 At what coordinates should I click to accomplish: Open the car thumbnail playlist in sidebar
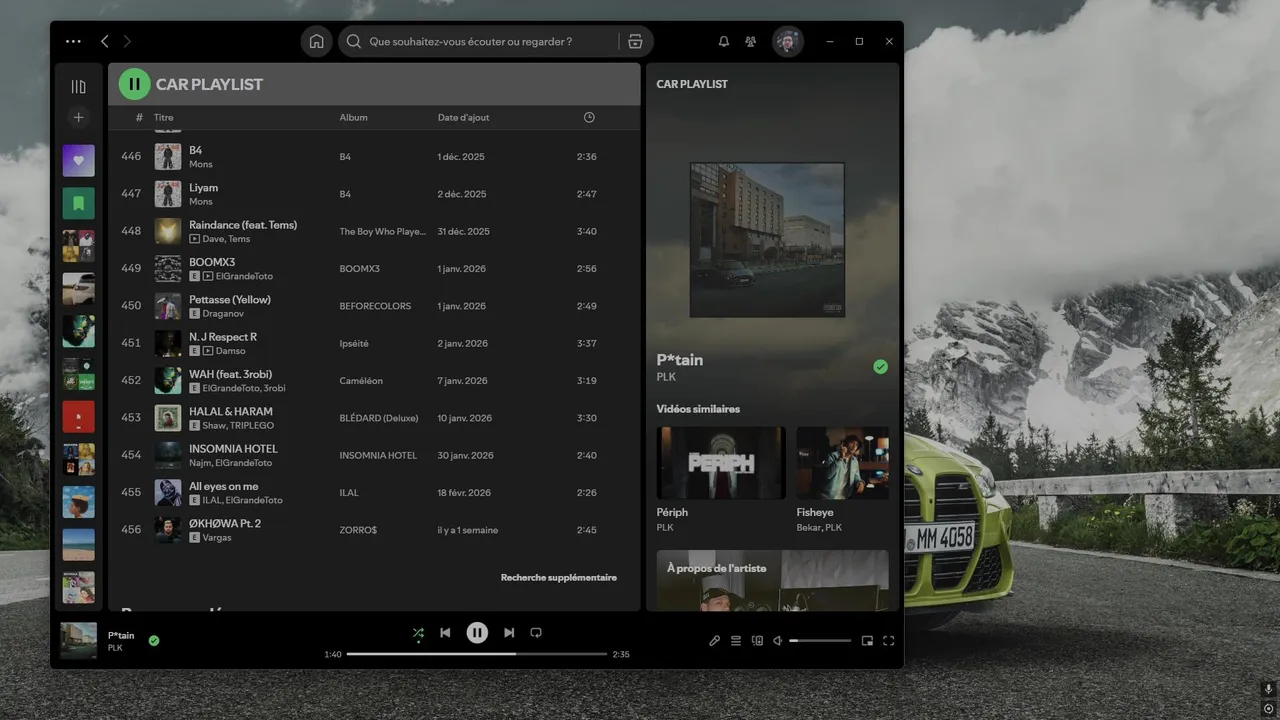(x=79, y=289)
